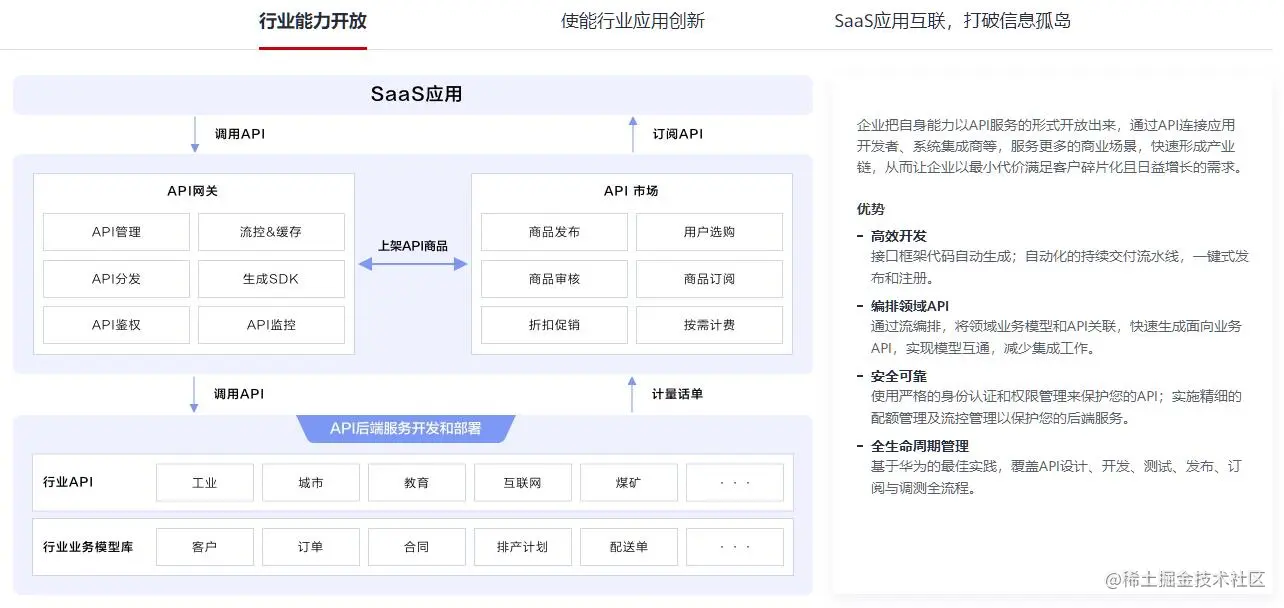The height and width of the screenshot is (608, 1284).
Task: Click the 排产计划 model box
Action: [x=523, y=547]
